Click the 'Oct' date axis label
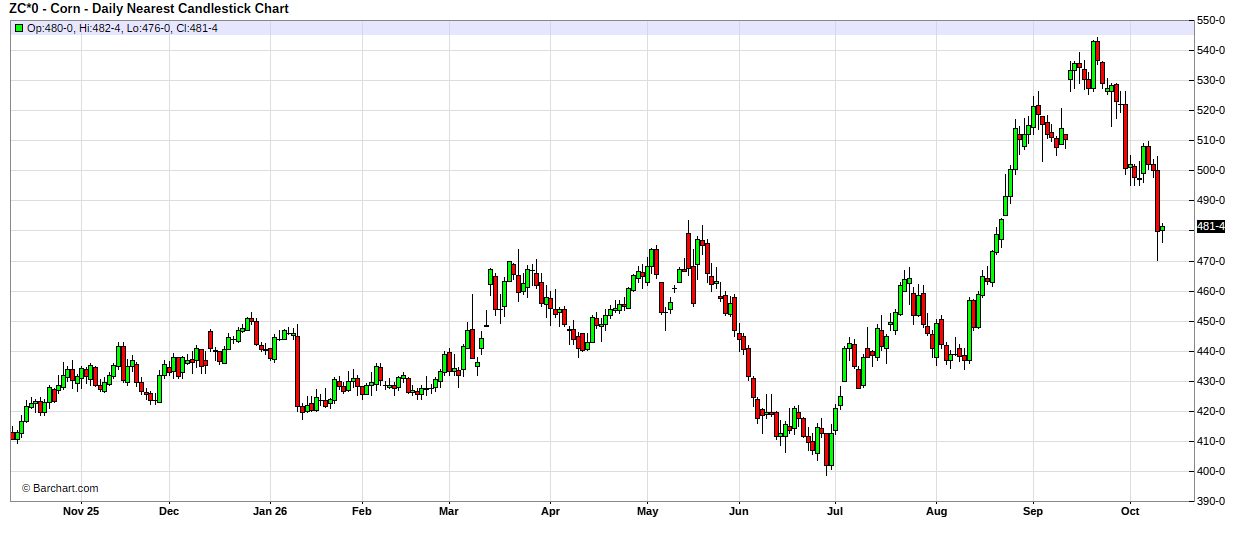Image resolution: width=1236 pixels, height=542 pixels. click(1130, 512)
